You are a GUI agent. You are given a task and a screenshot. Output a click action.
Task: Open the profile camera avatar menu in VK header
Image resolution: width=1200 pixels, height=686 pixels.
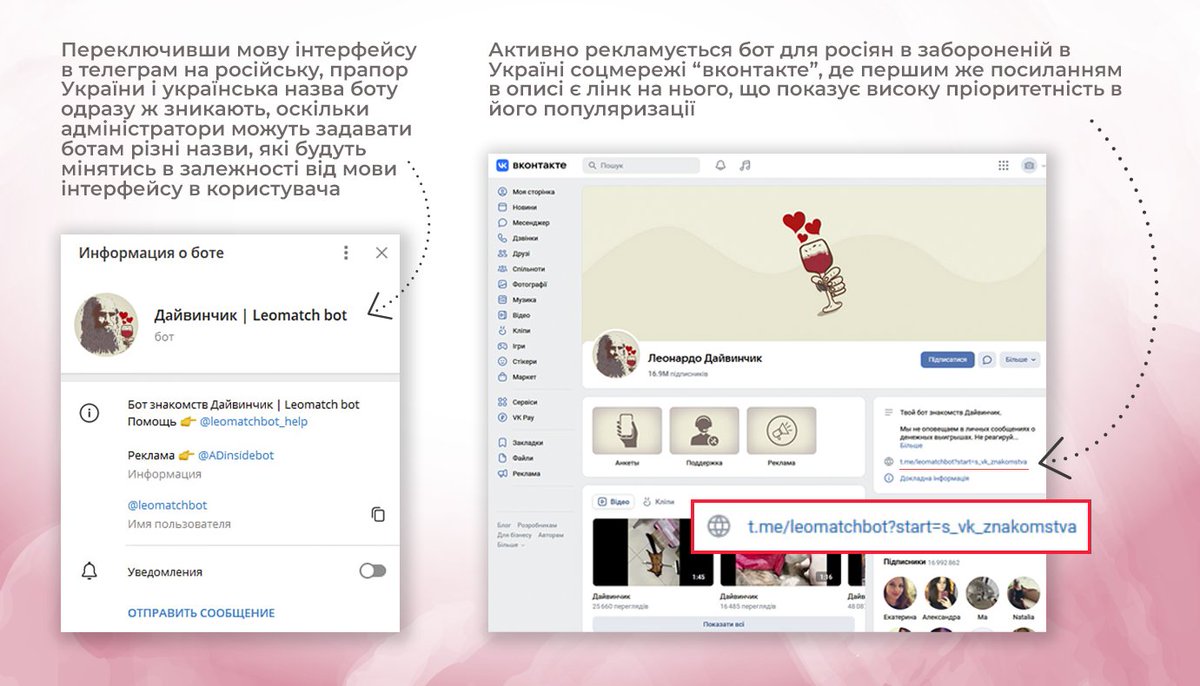click(1030, 165)
